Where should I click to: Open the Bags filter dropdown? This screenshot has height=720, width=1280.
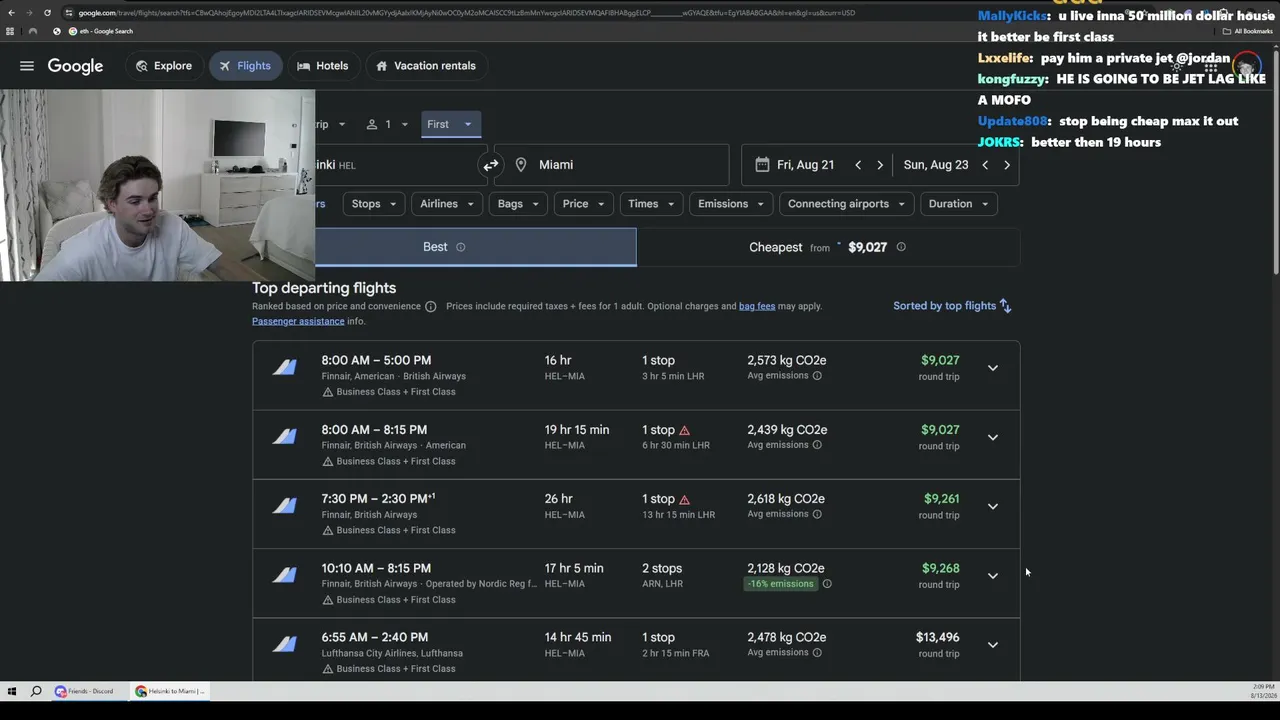pos(518,204)
